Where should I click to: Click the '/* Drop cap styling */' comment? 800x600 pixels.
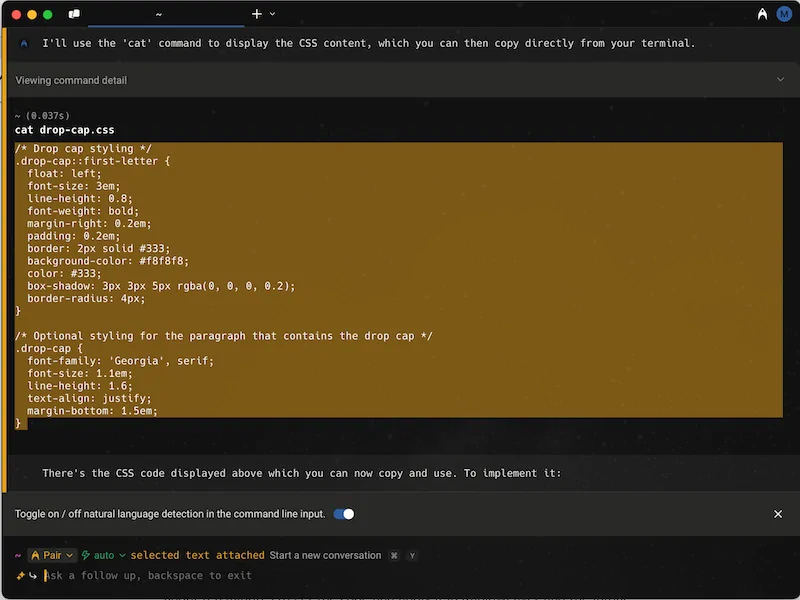[83, 149]
